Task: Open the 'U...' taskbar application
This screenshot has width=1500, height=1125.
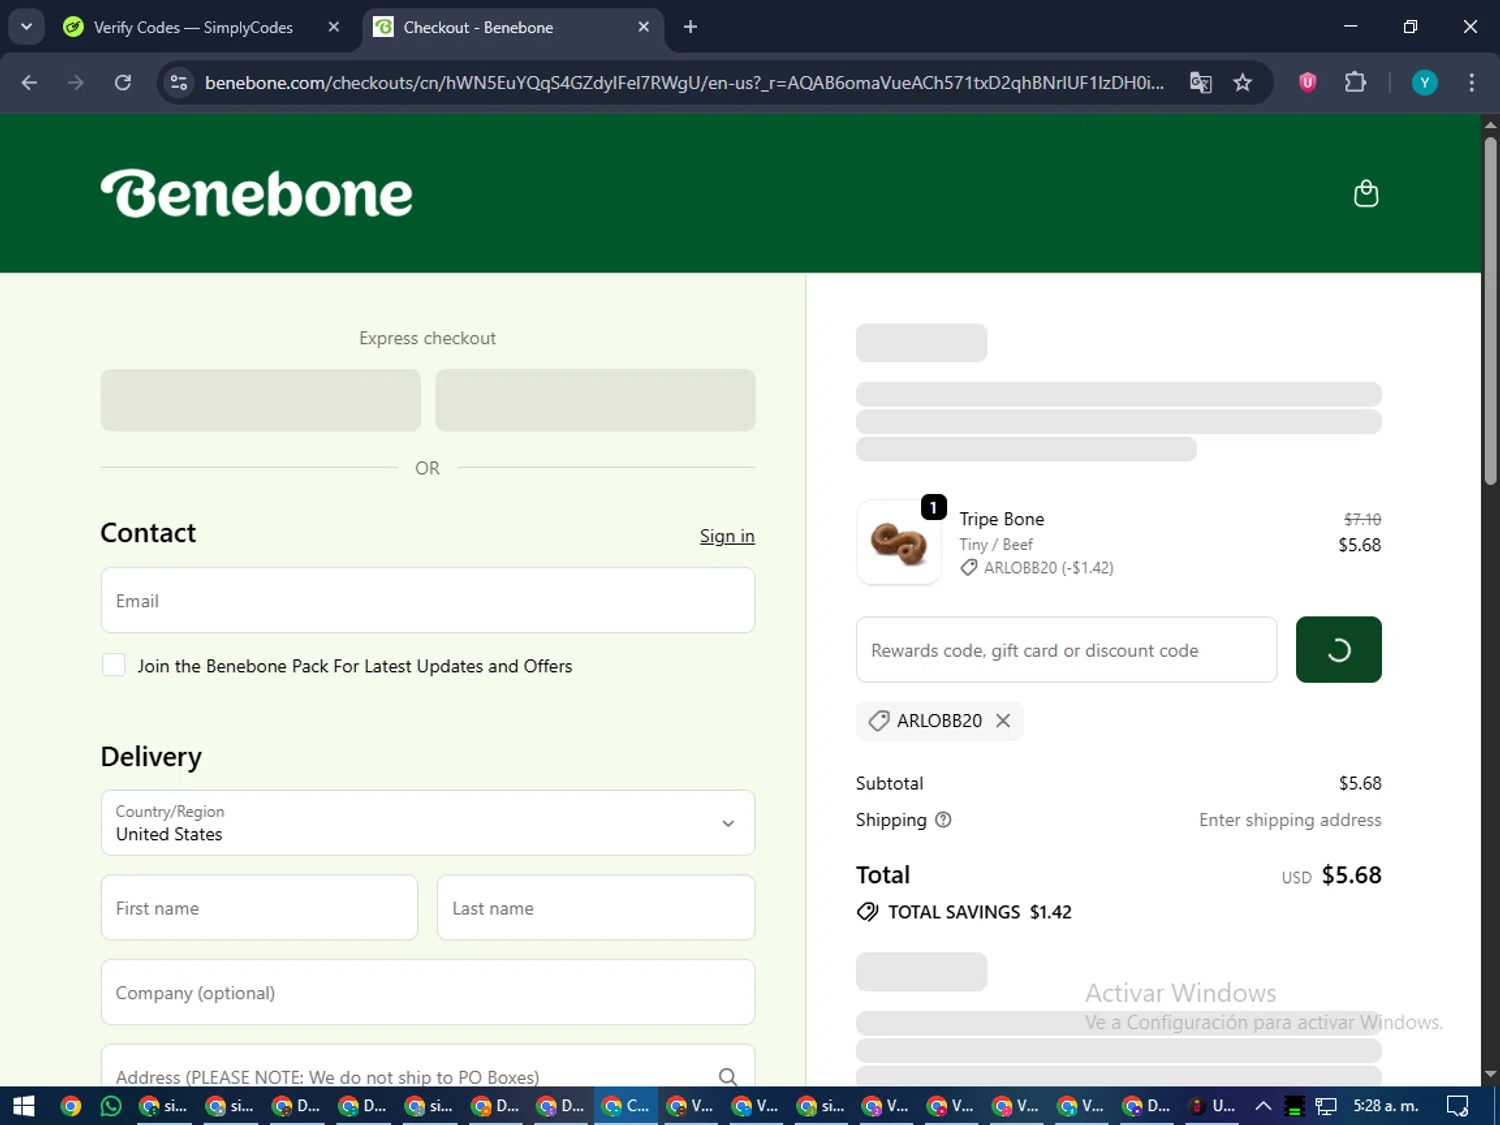Action: (1212, 1105)
